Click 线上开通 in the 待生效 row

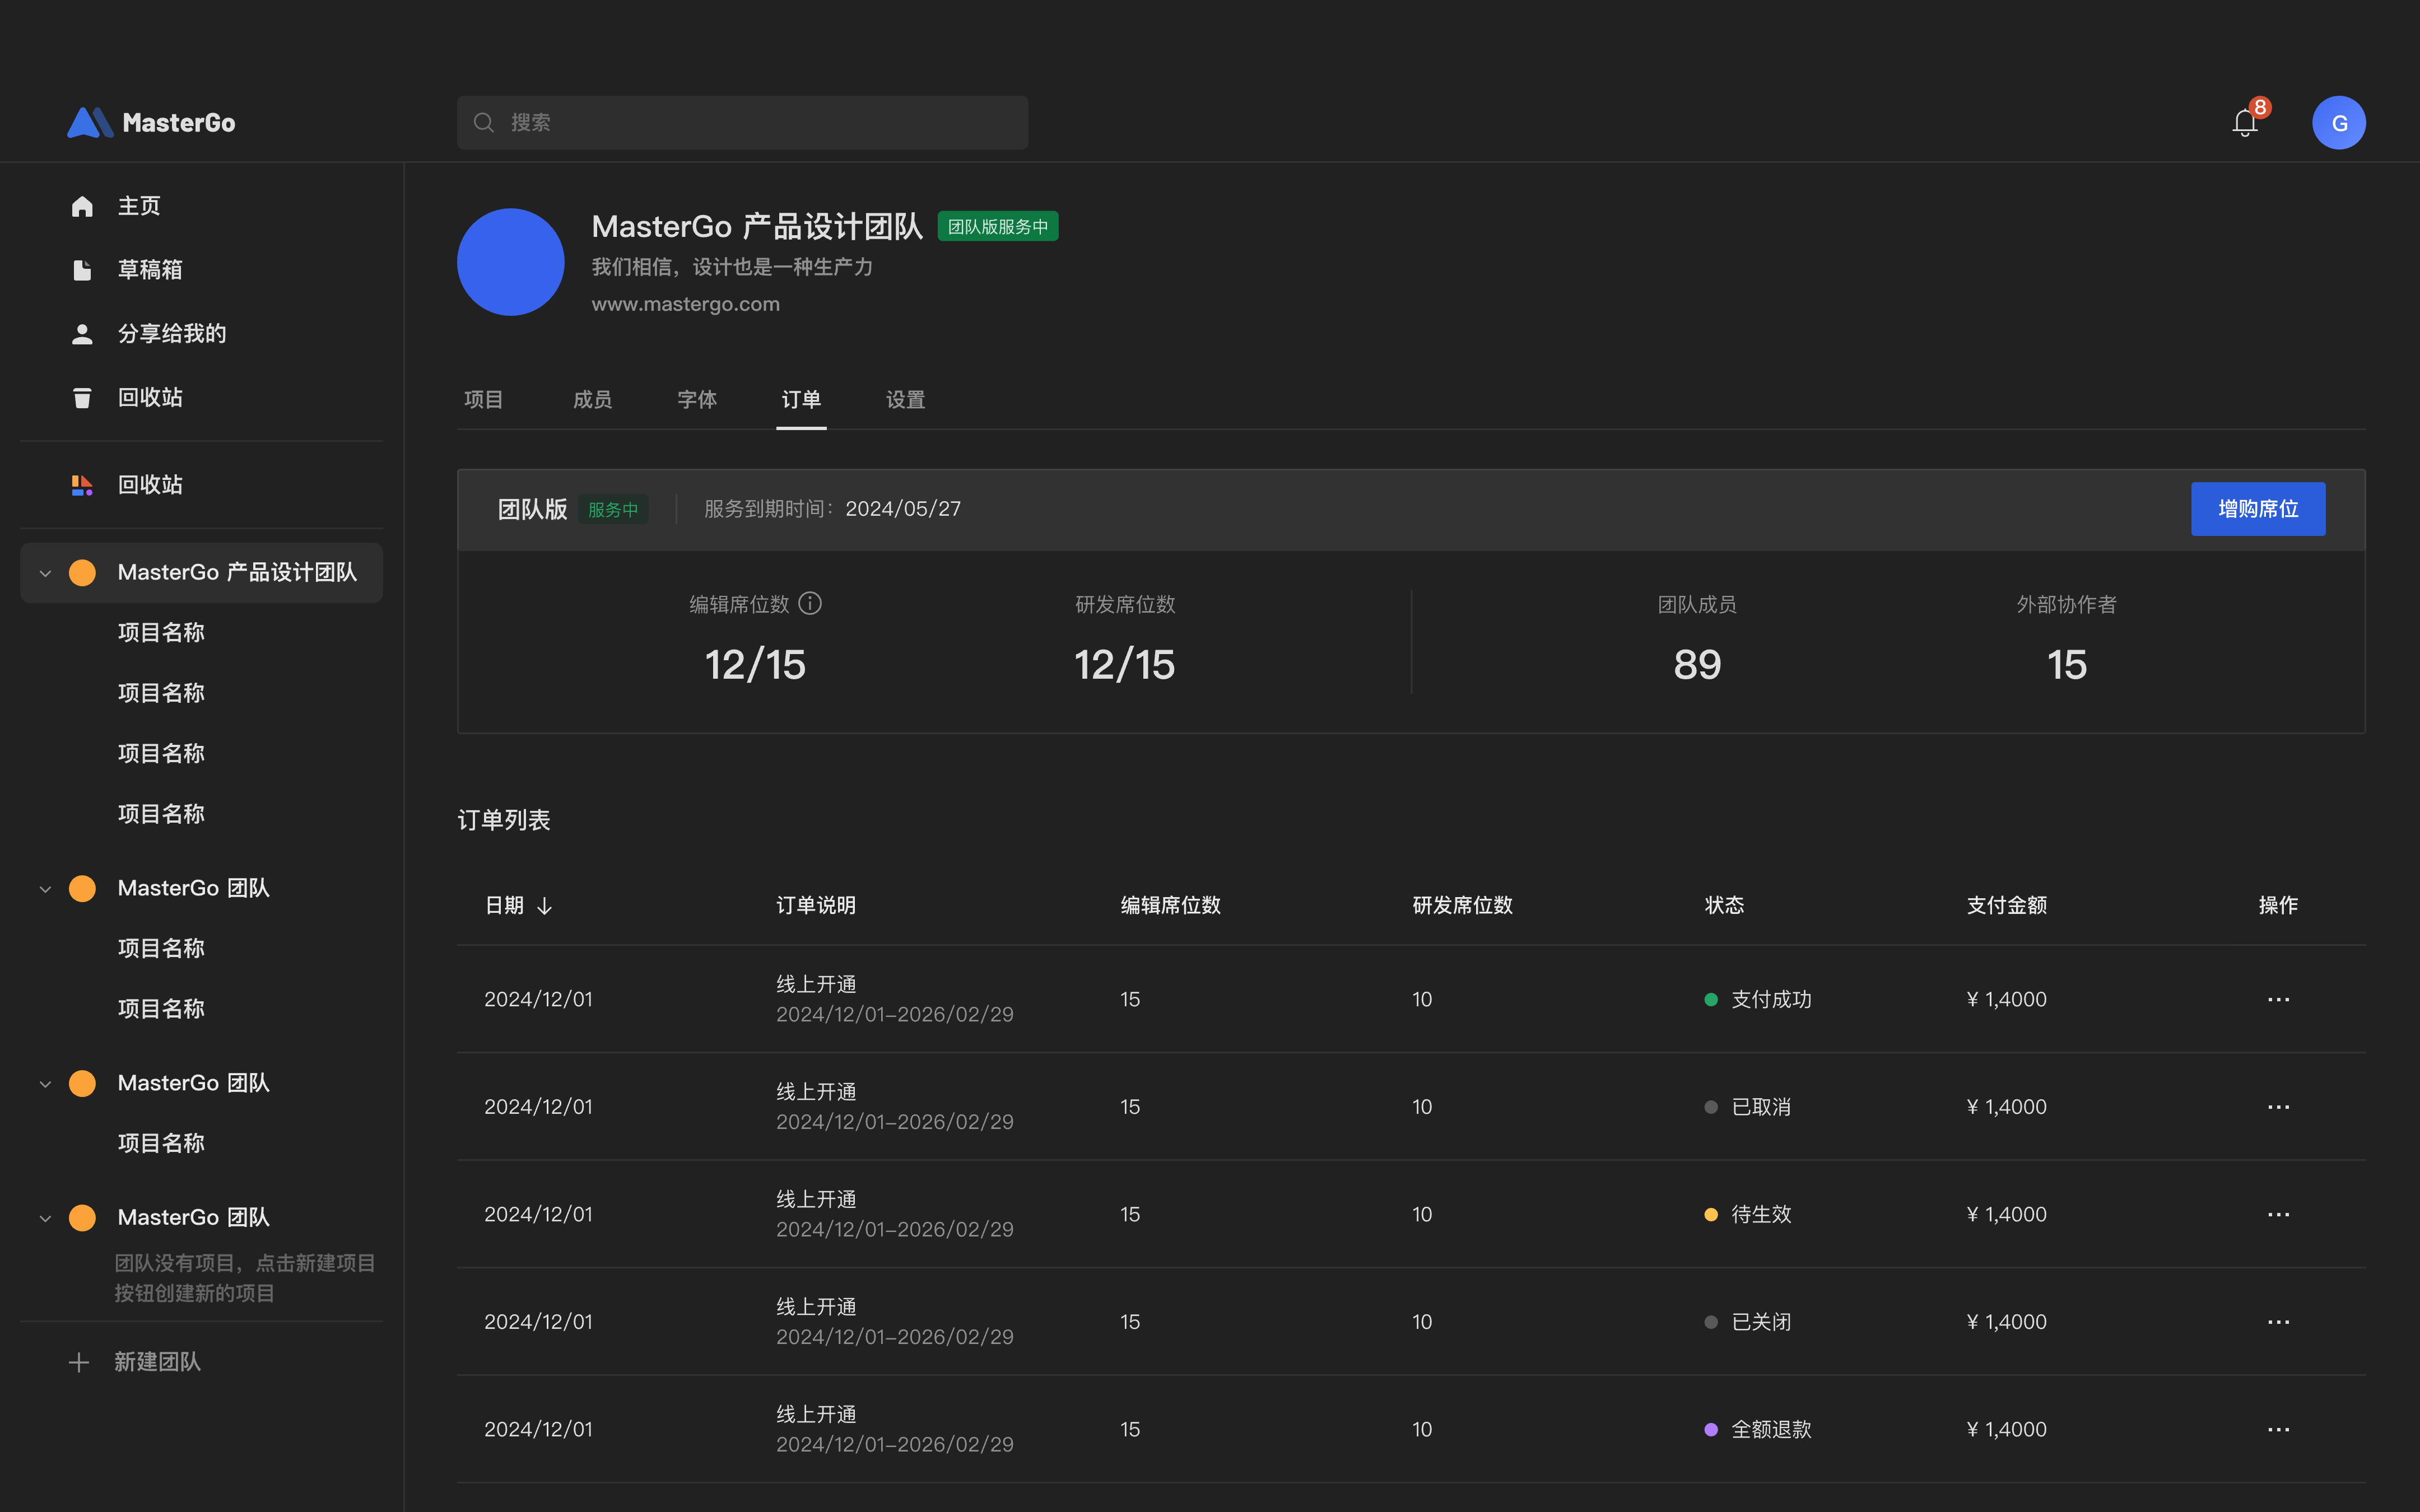[816, 1199]
